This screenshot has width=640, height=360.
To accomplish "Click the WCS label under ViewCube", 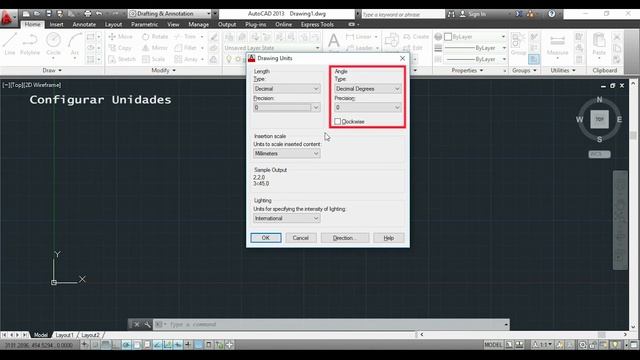I will click(x=599, y=154).
